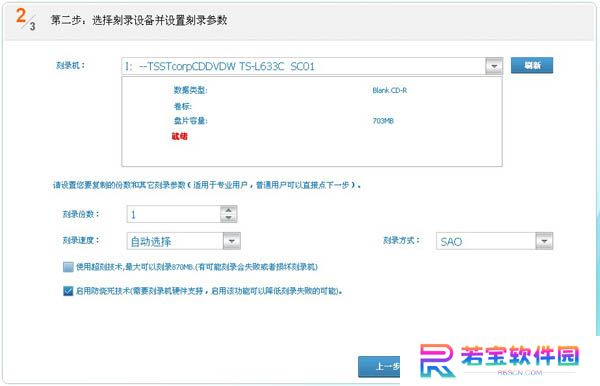Increase burn copies with up arrow

[x=228, y=210]
